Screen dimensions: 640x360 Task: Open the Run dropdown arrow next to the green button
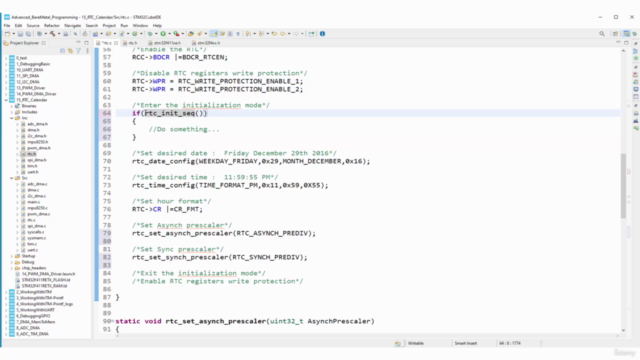click(169, 34)
